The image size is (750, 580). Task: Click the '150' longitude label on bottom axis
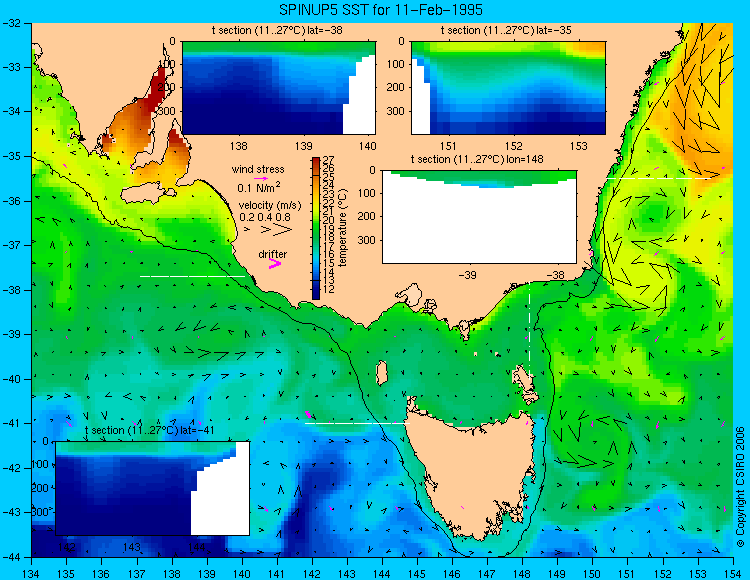click(x=592, y=574)
